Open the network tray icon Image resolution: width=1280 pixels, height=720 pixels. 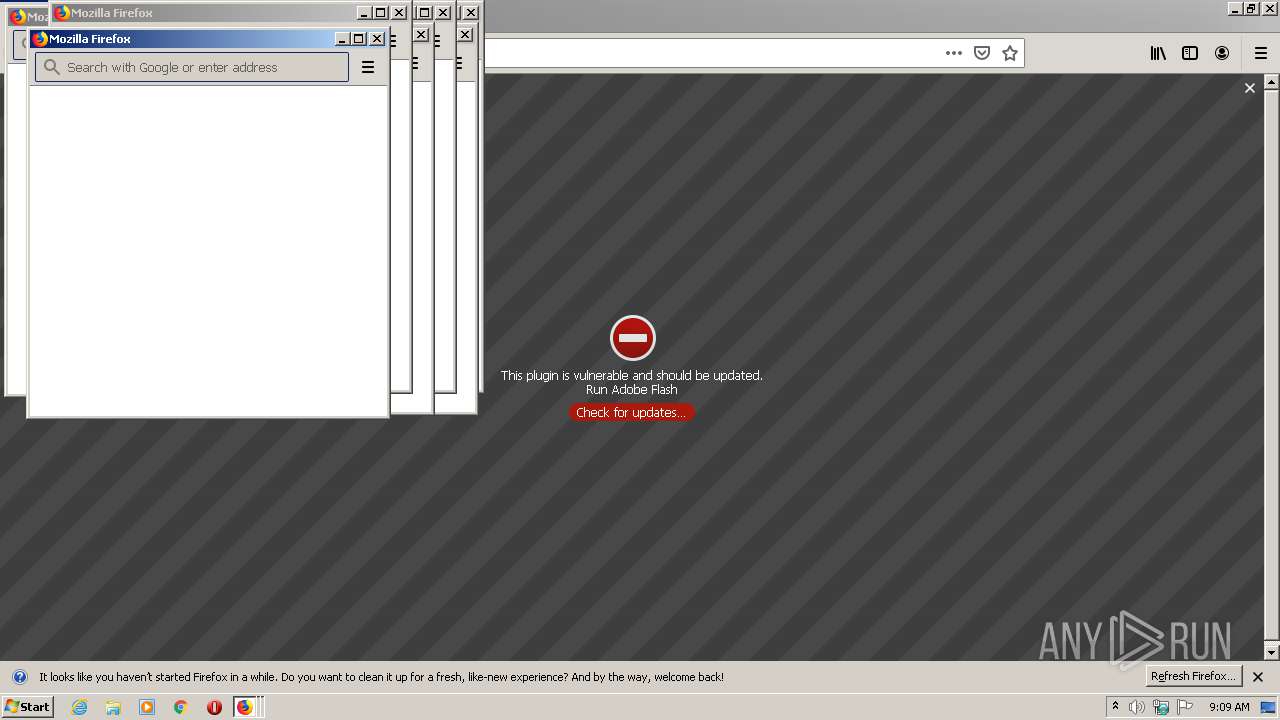(x=1161, y=707)
